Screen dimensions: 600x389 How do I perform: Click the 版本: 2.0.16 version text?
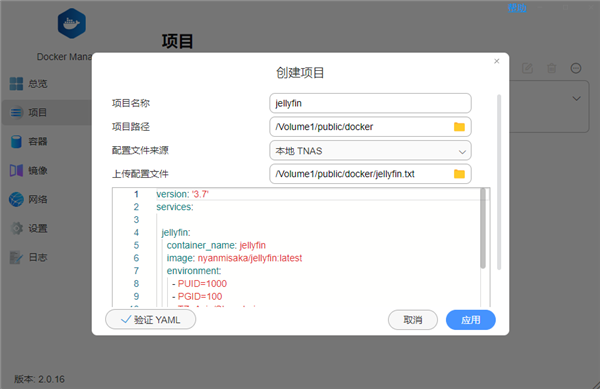pyautogui.click(x=39, y=379)
